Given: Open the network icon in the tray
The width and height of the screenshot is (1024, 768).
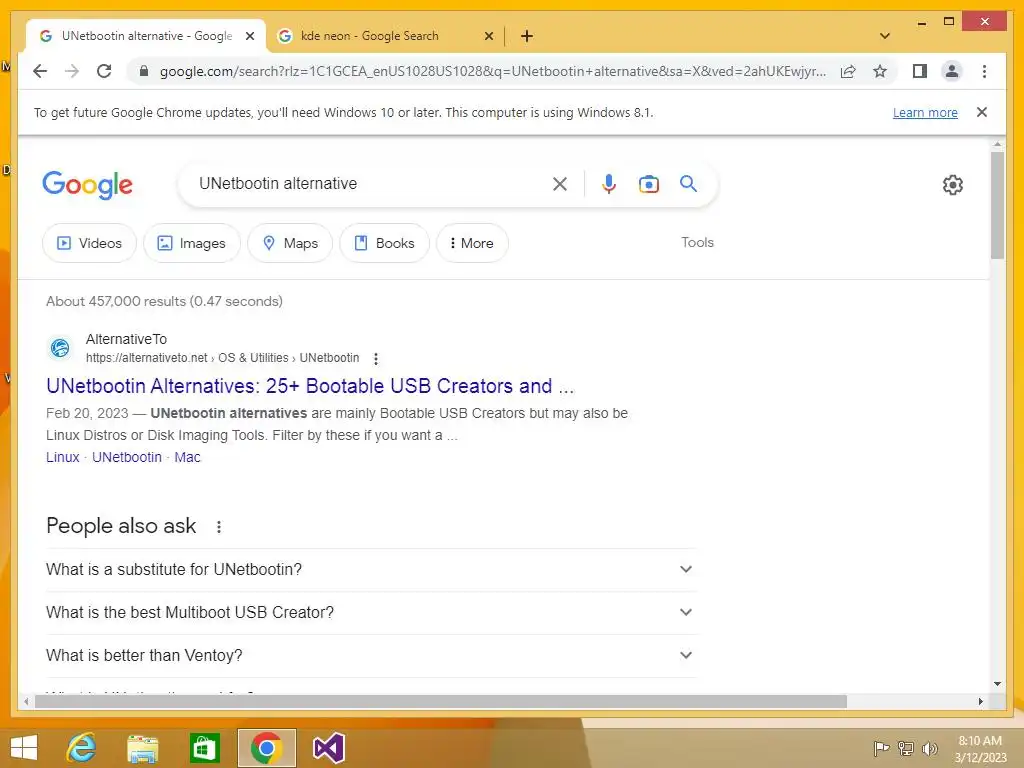Looking at the screenshot, I should pos(906,748).
